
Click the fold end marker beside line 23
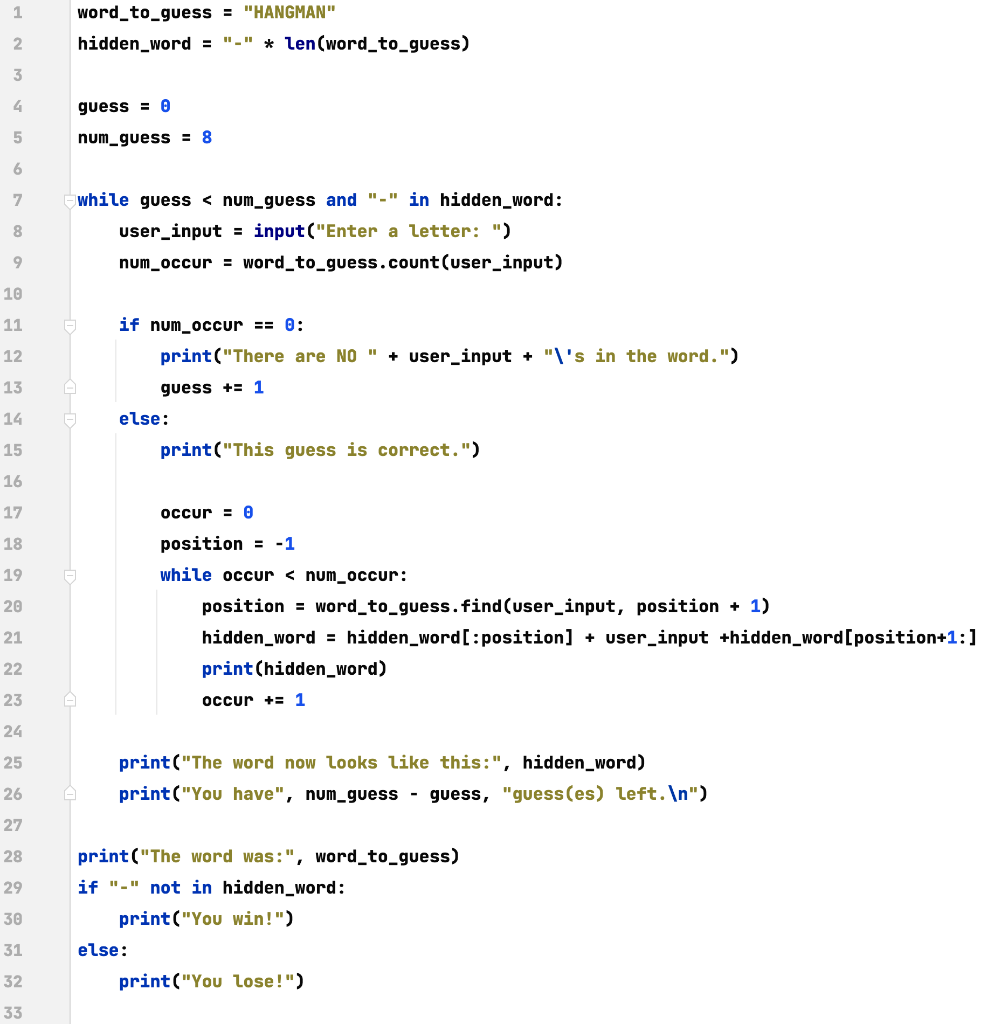pyautogui.click(x=69, y=700)
